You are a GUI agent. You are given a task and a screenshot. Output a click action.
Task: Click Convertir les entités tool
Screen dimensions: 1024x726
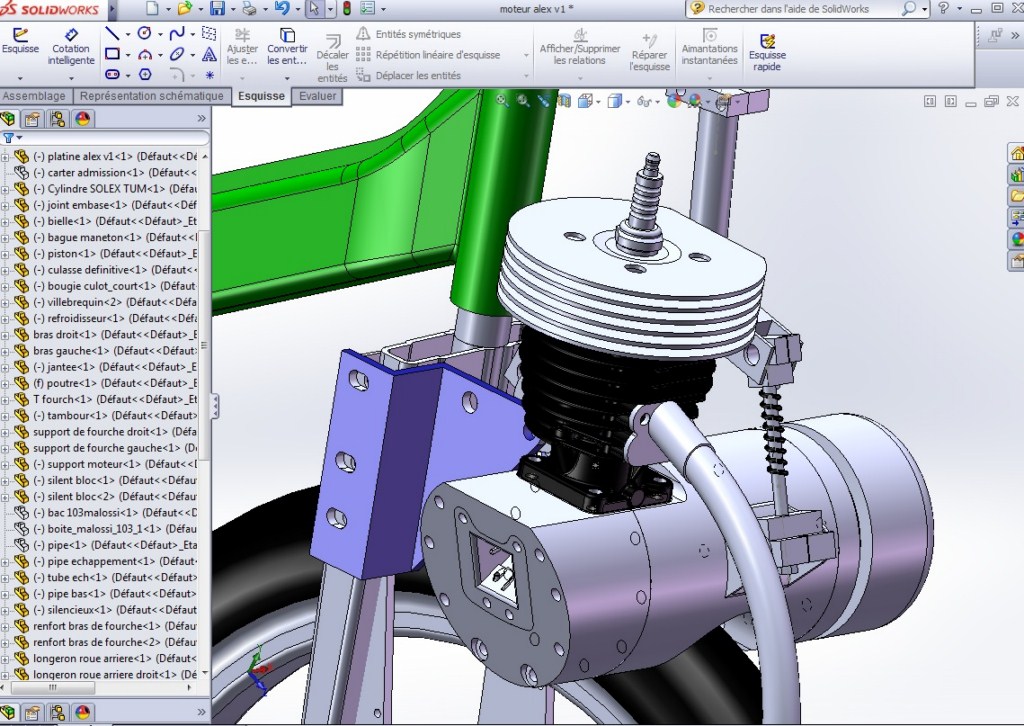pos(287,46)
